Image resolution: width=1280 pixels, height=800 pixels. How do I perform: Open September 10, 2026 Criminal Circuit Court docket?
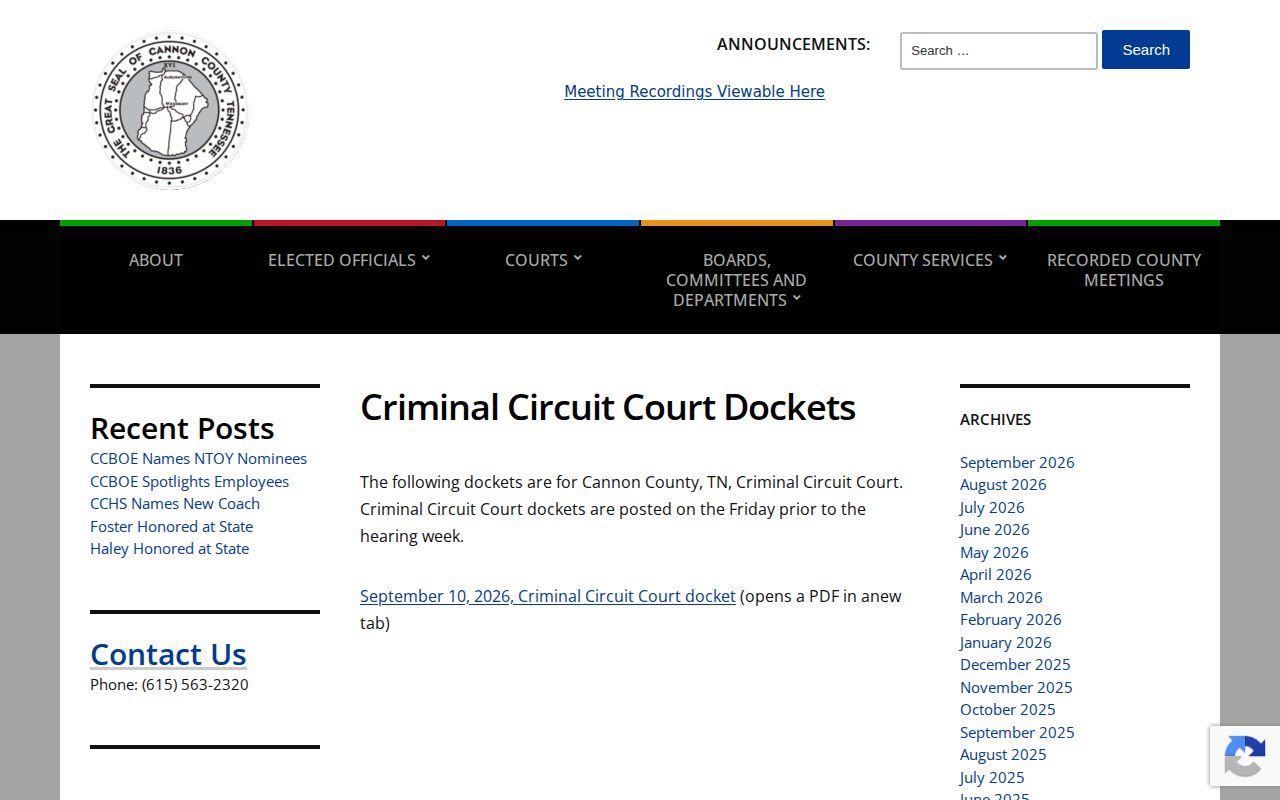548,596
